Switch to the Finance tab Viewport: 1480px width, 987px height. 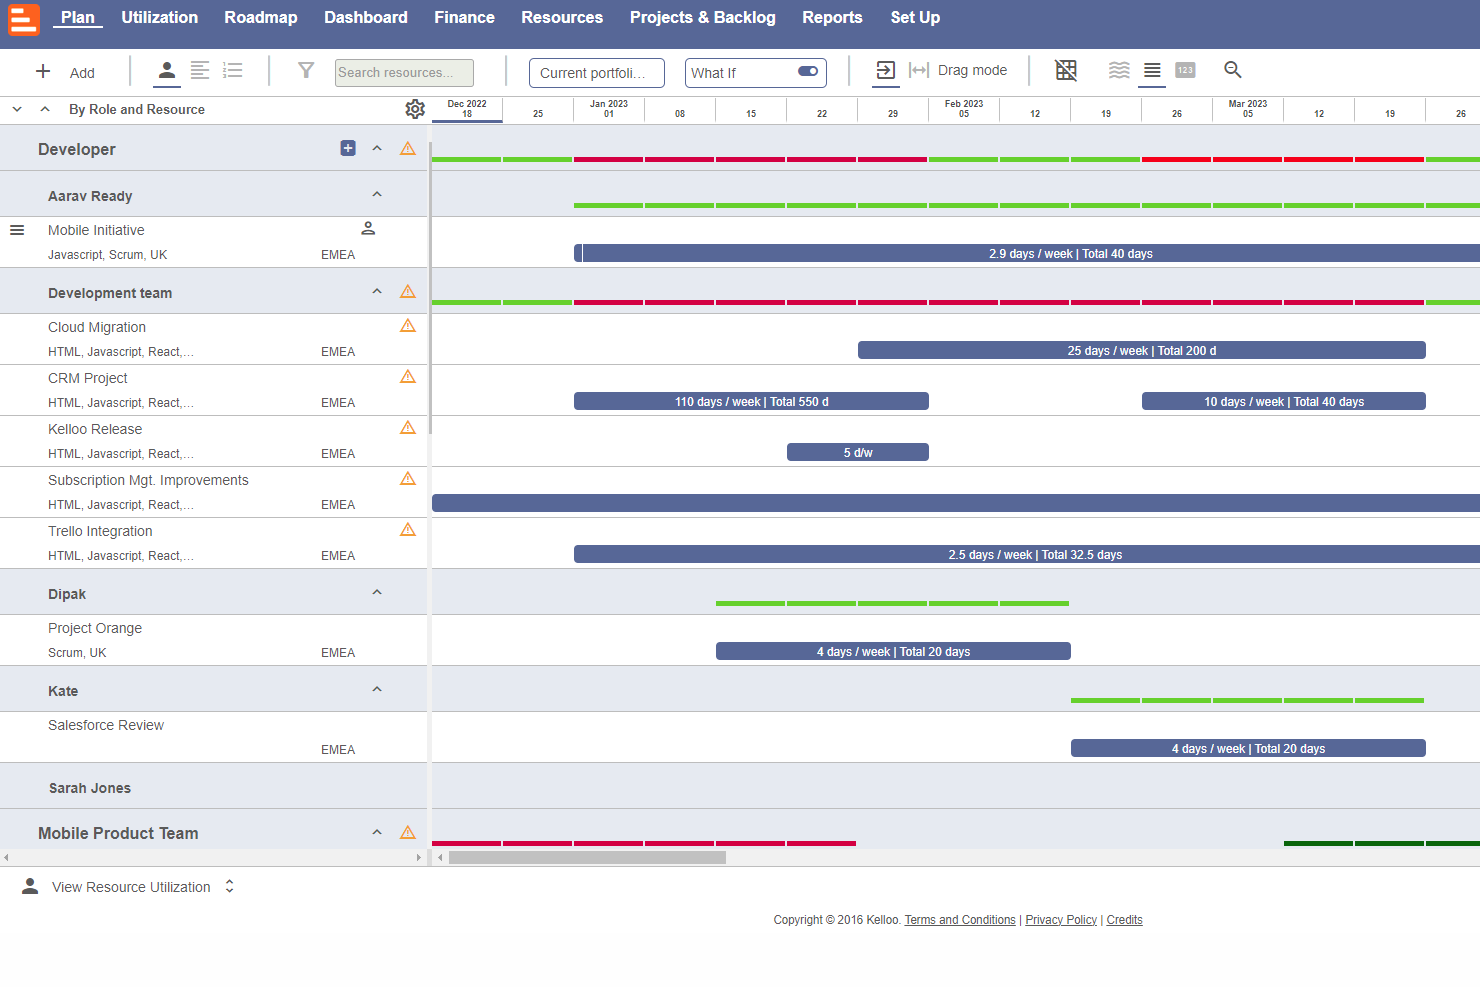pyautogui.click(x=464, y=18)
